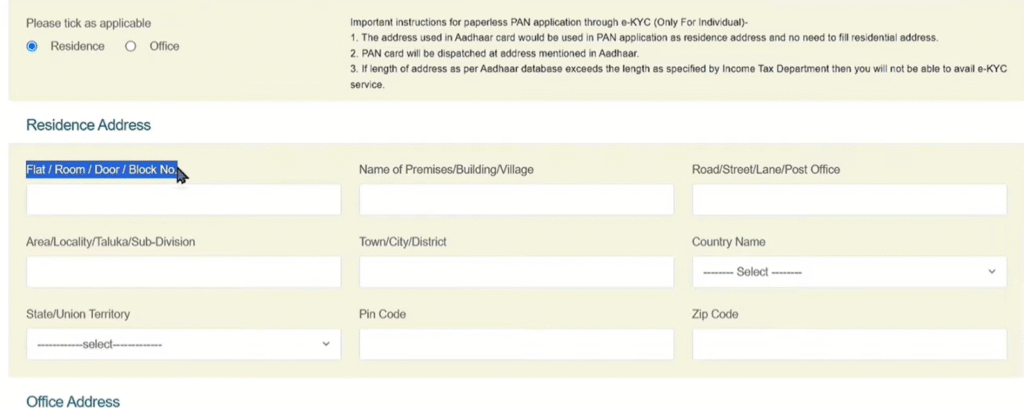Click the 'Please tick as applicable' text
Viewport: 1024px width, 408px height.
tap(89, 22)
